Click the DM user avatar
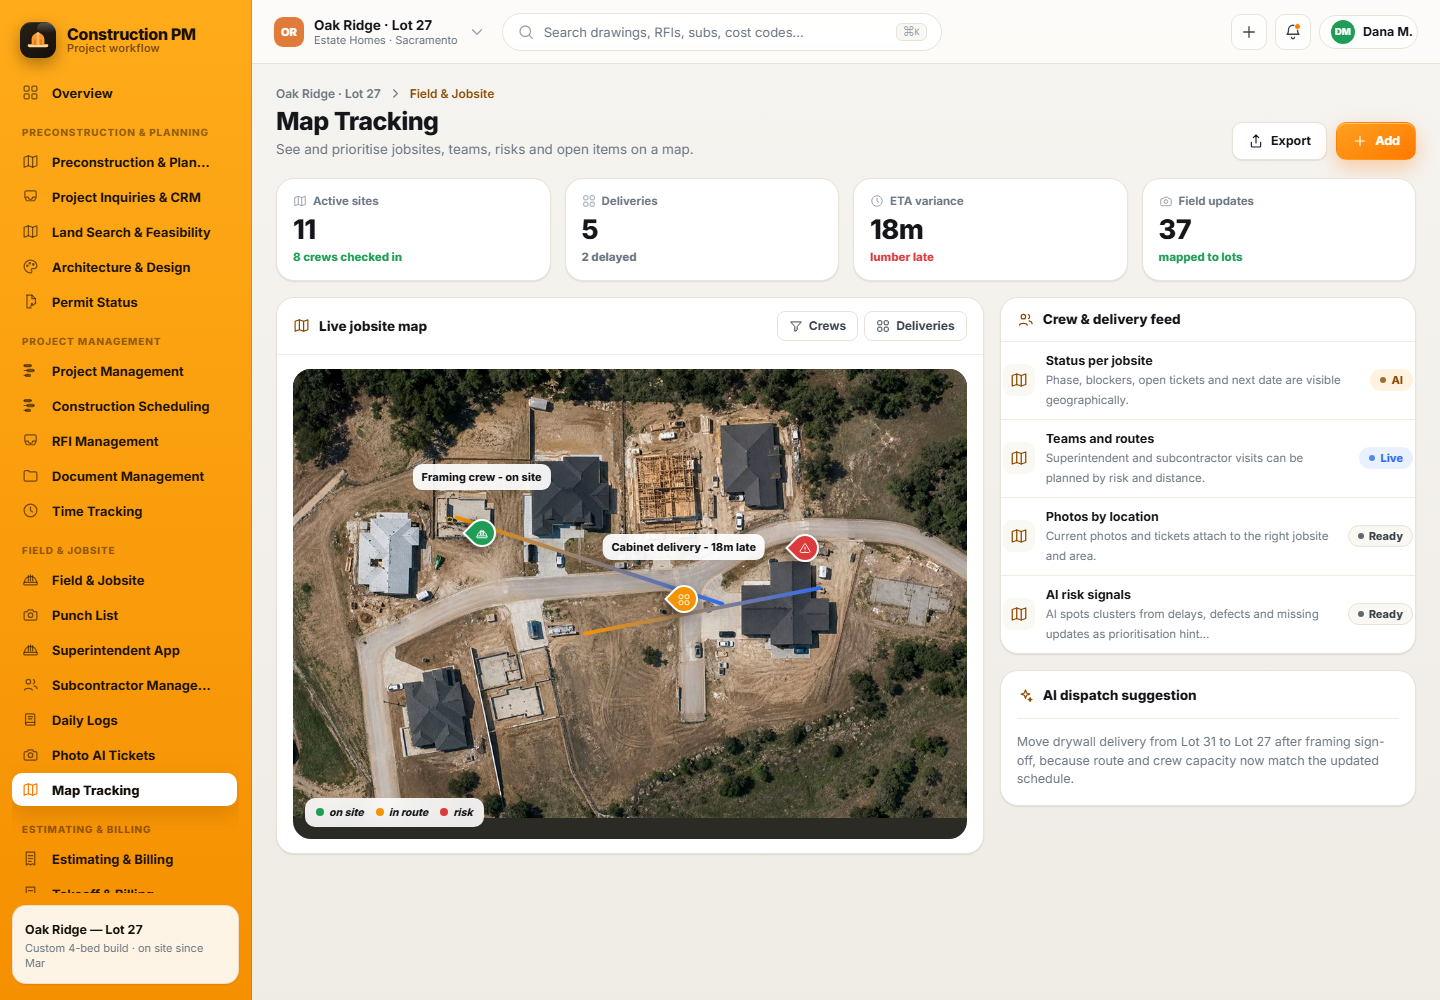The image size is (1440, 1000). [1343, 32]
